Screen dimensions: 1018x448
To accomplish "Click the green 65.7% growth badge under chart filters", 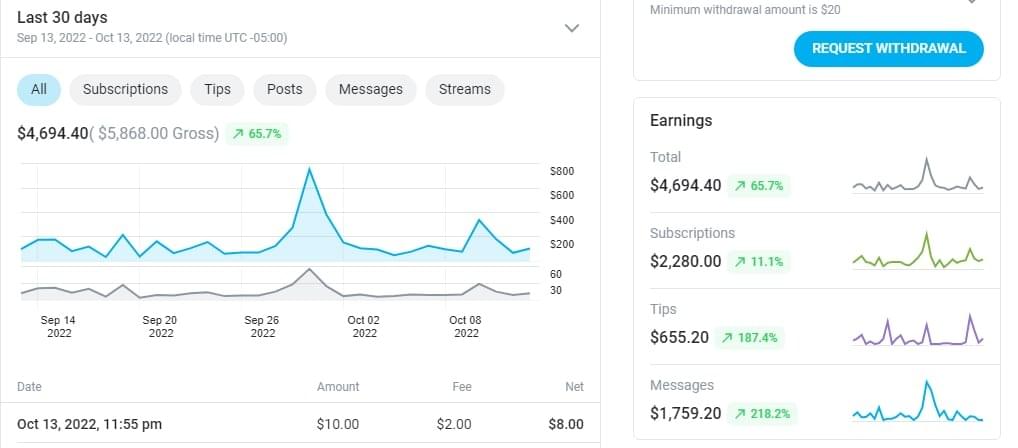I will (x=257, y=133).
